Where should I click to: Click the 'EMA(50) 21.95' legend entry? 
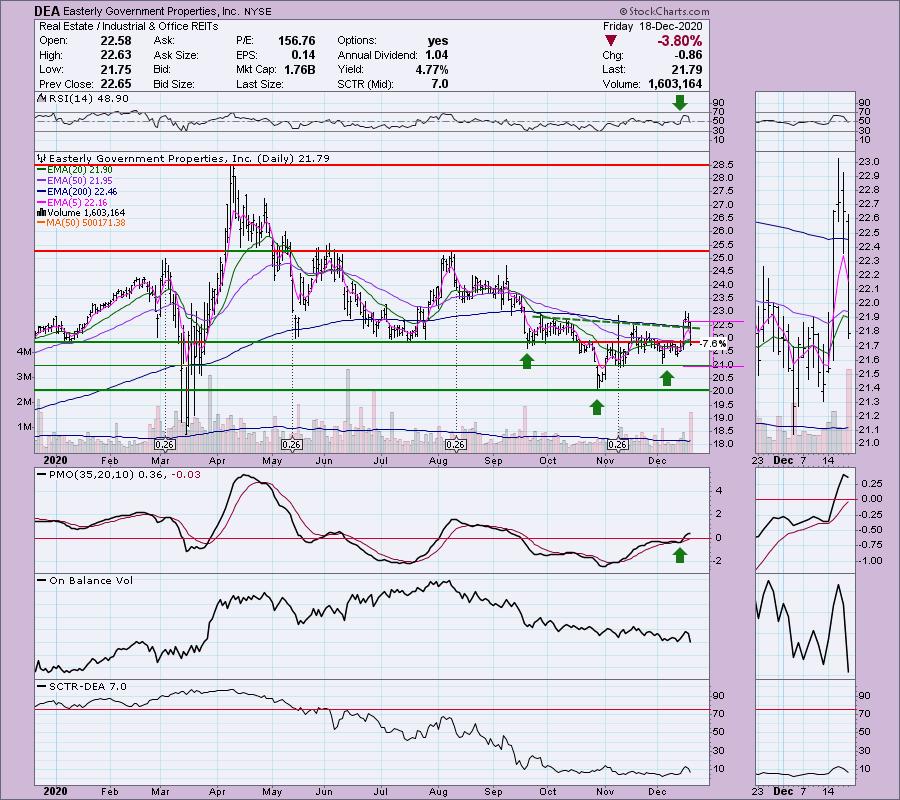[80, 180]
